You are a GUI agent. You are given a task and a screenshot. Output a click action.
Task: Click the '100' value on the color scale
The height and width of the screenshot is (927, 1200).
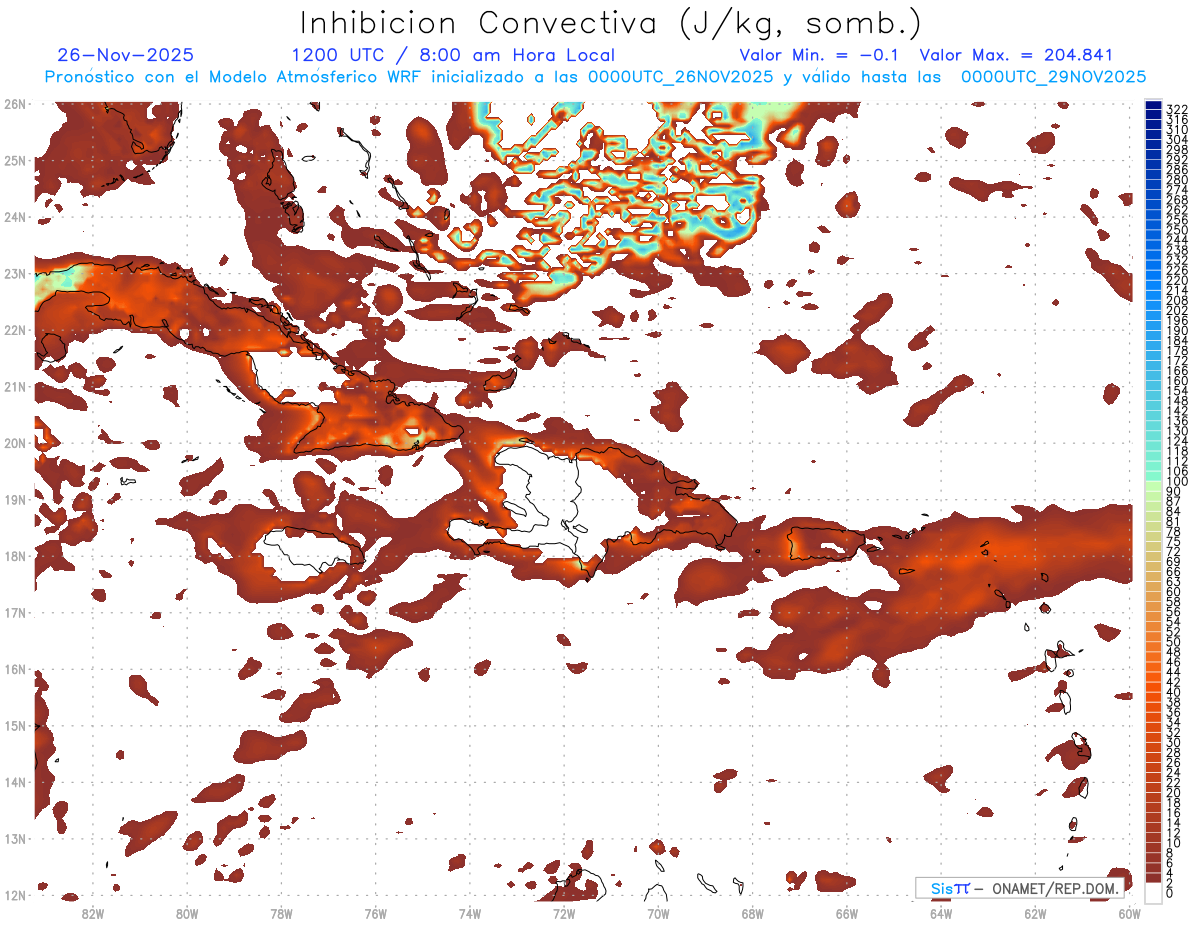click(x=1176, y=483)
